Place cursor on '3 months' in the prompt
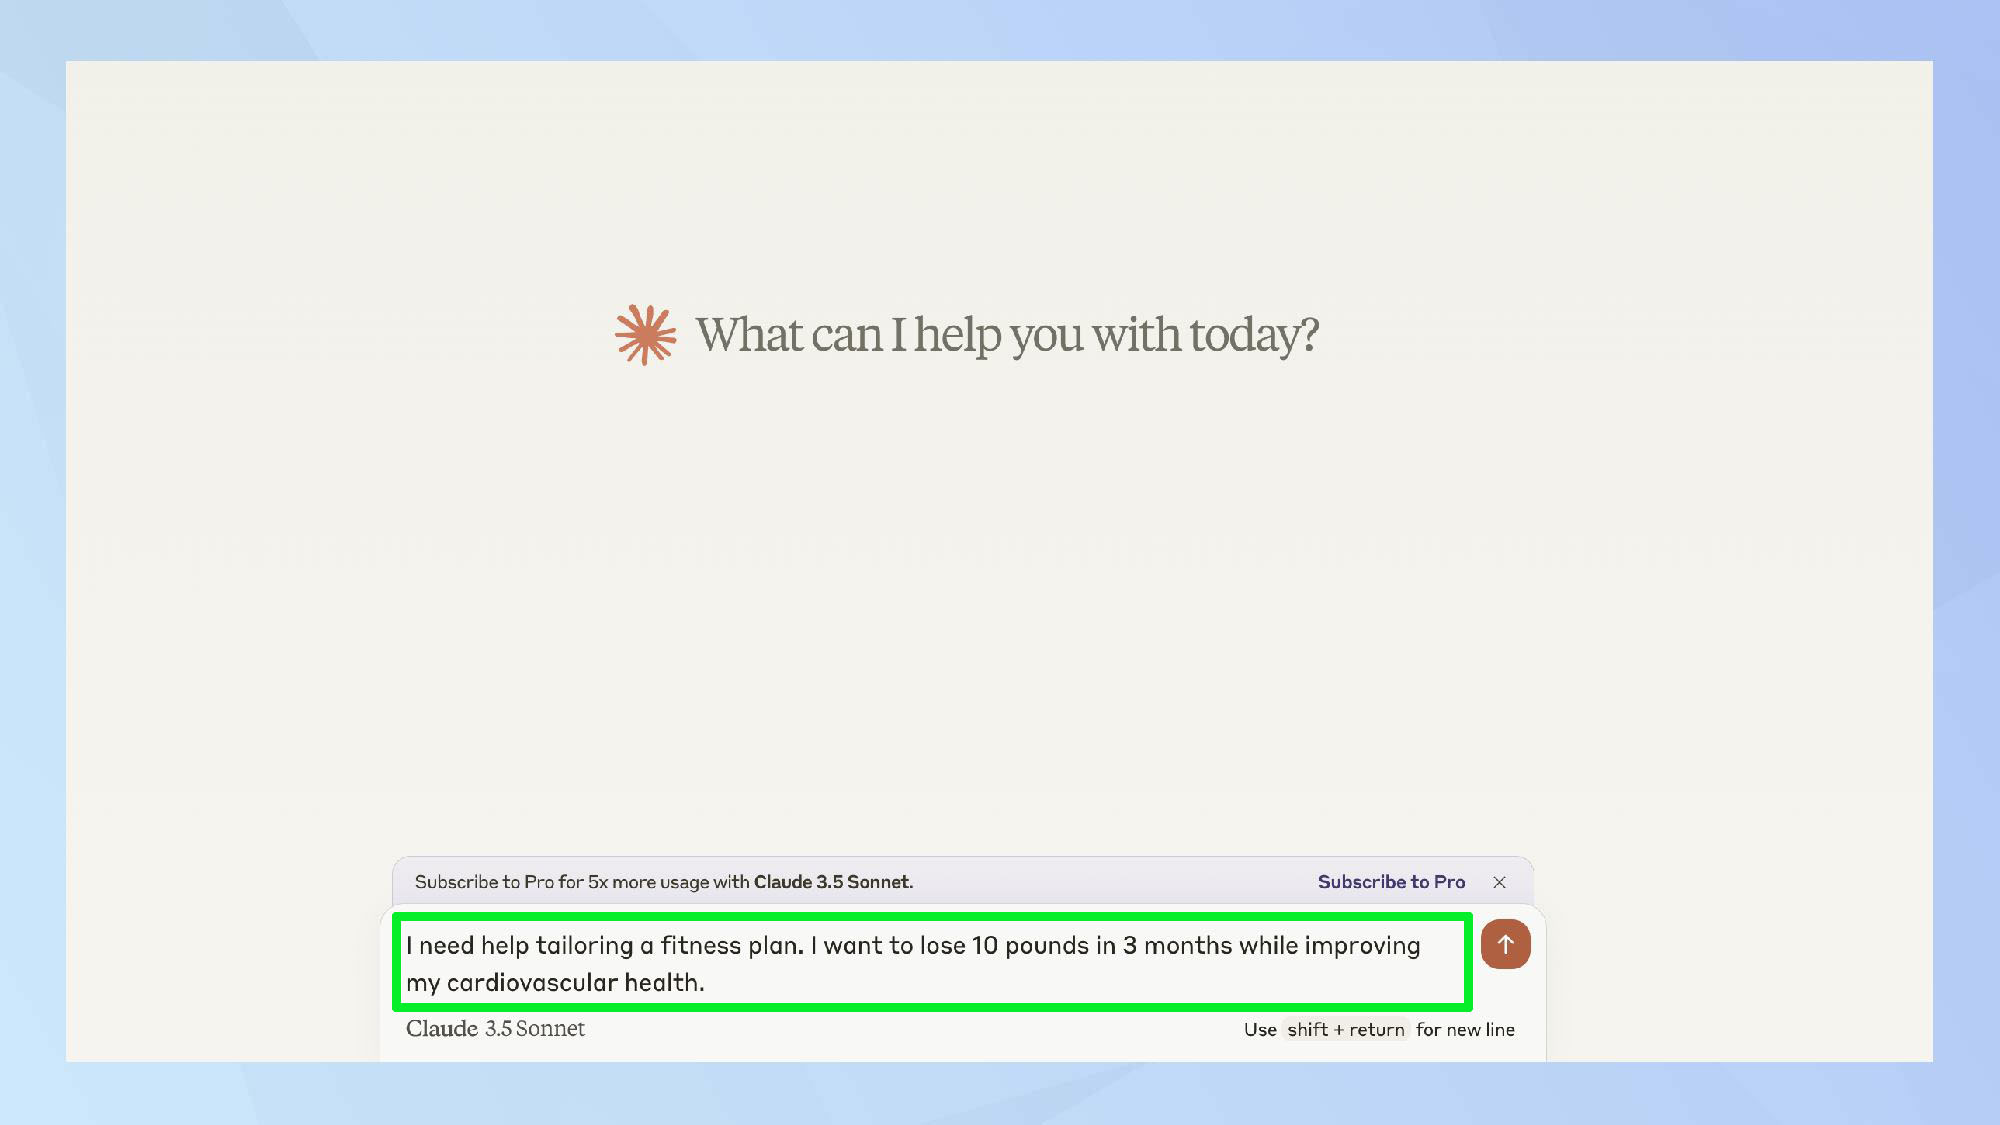 (x=1177, y=946)
